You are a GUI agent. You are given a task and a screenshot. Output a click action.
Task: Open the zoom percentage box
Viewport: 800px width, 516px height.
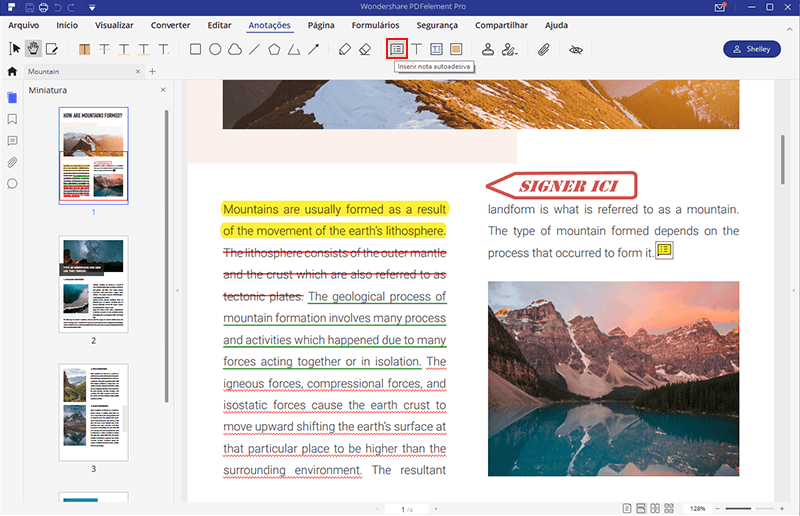coord(697,508)
